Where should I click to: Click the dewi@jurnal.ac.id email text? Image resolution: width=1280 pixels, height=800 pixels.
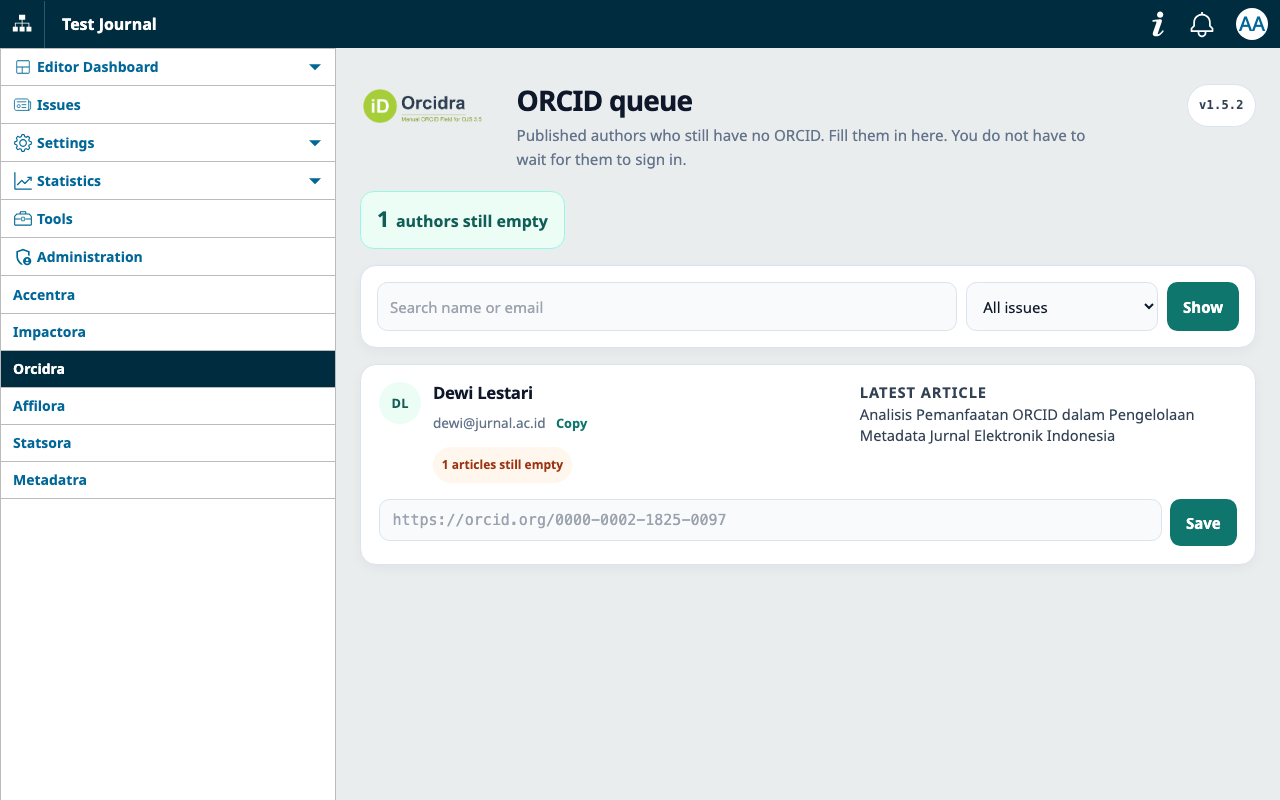(489, 423)
